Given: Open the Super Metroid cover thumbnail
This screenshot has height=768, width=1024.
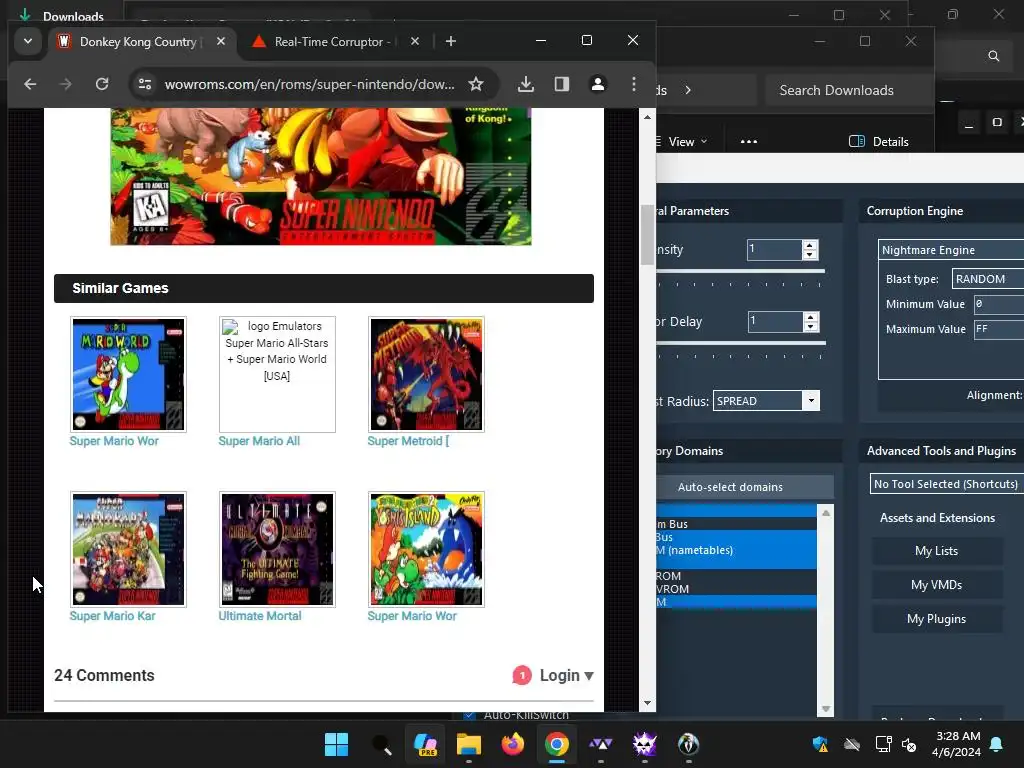Looking at the screenshot, I should point(426,374).
